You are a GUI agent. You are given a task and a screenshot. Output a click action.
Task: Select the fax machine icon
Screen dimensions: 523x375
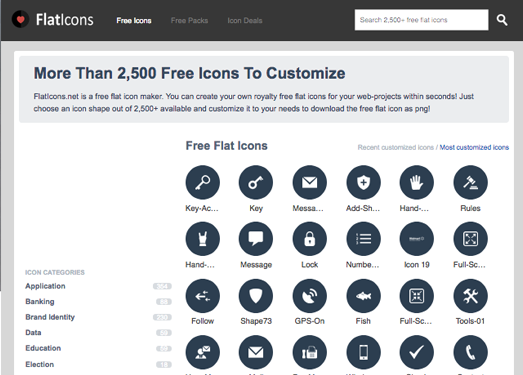310,352
